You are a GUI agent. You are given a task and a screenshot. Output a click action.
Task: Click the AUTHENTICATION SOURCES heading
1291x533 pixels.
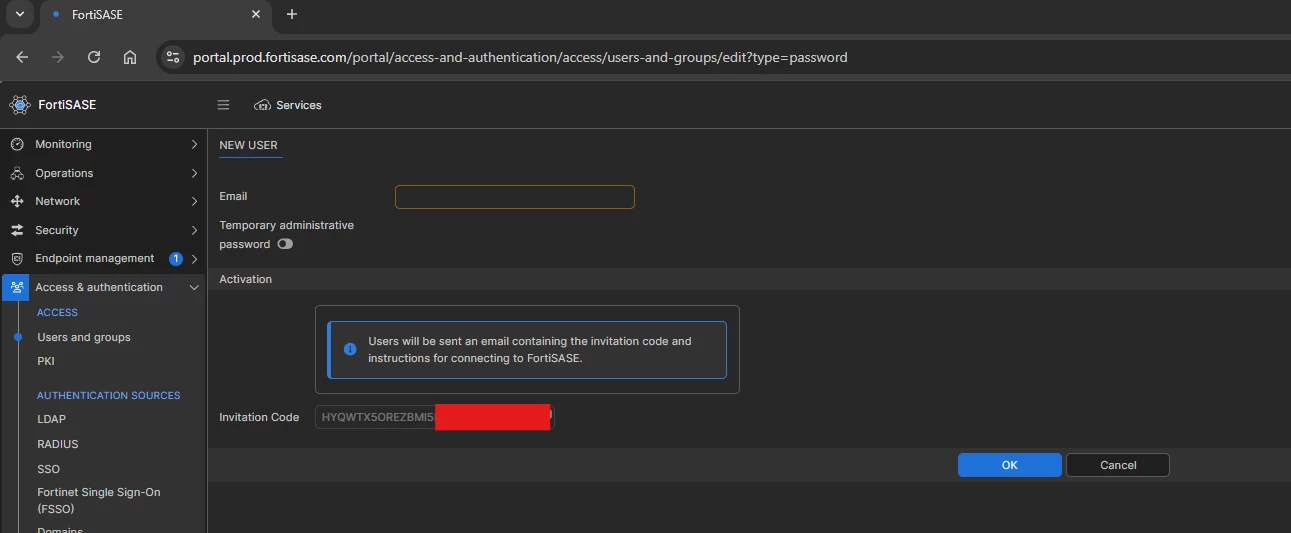click(x=109, y=395)
